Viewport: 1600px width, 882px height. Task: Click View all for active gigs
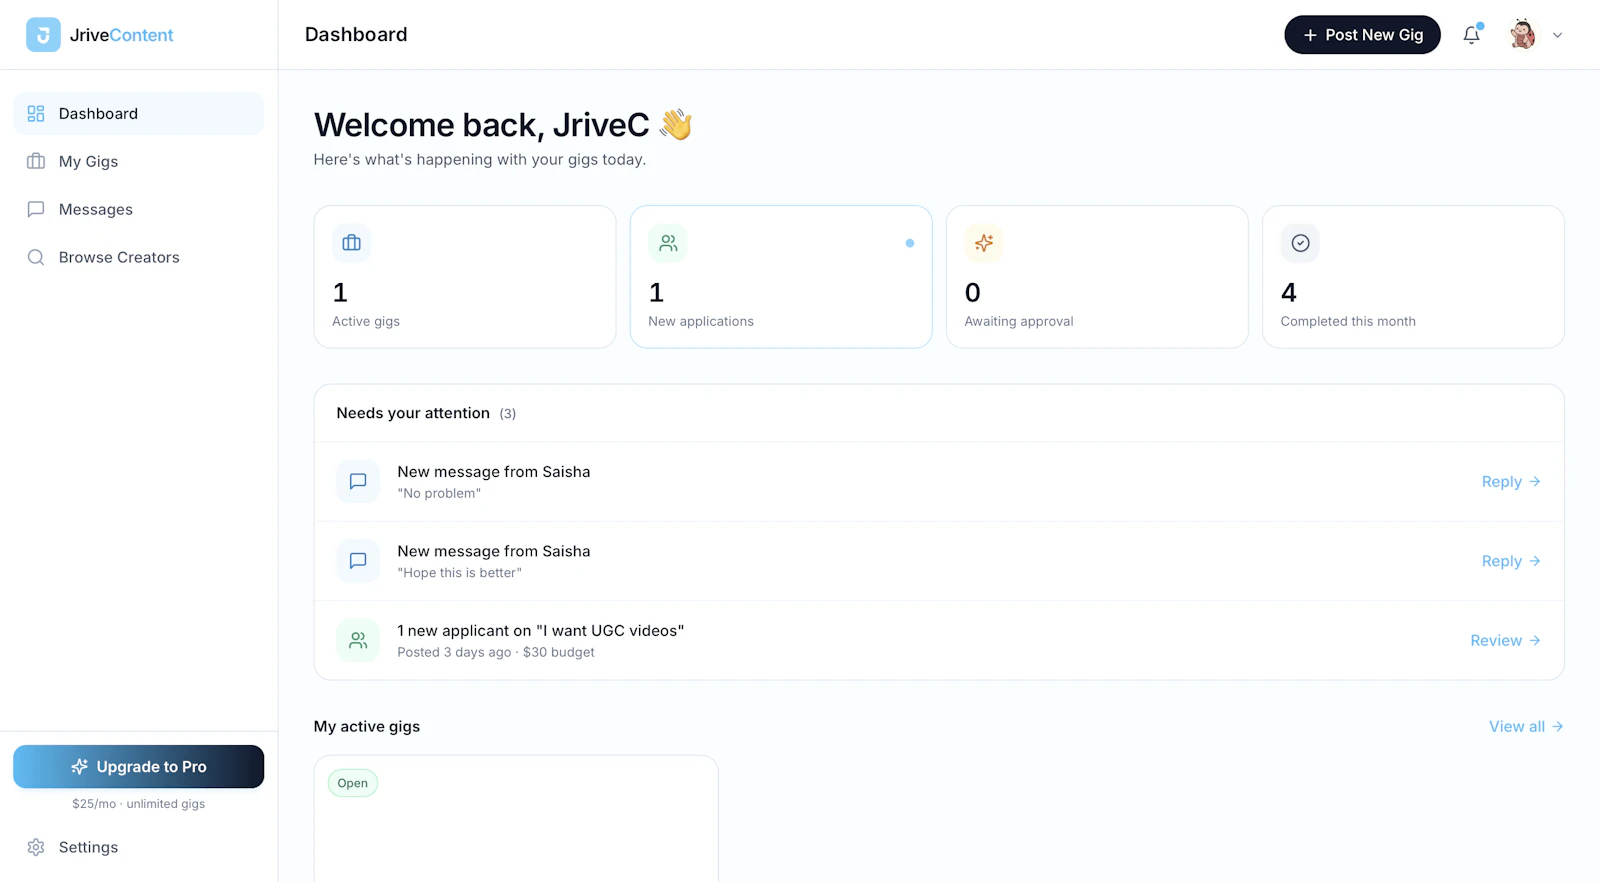[1526, 727]
